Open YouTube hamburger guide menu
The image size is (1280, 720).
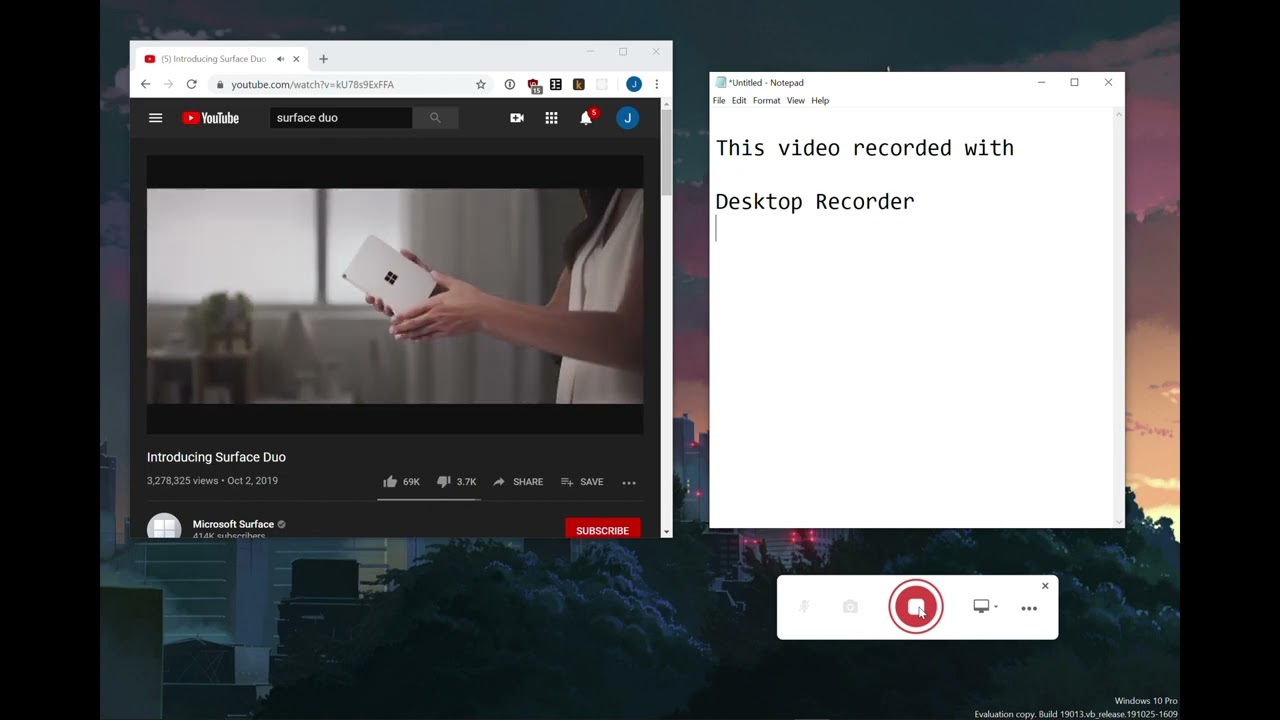pyautogui.click(x=155, y=118)
